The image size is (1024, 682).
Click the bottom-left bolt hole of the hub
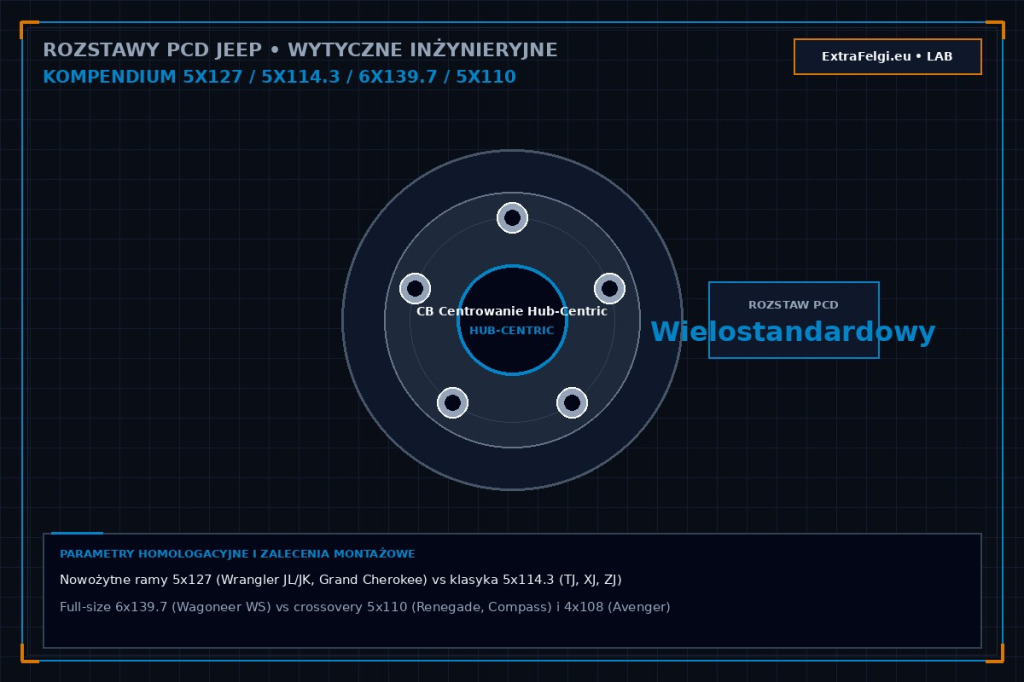pyautogui.click(x=453, y=402)
